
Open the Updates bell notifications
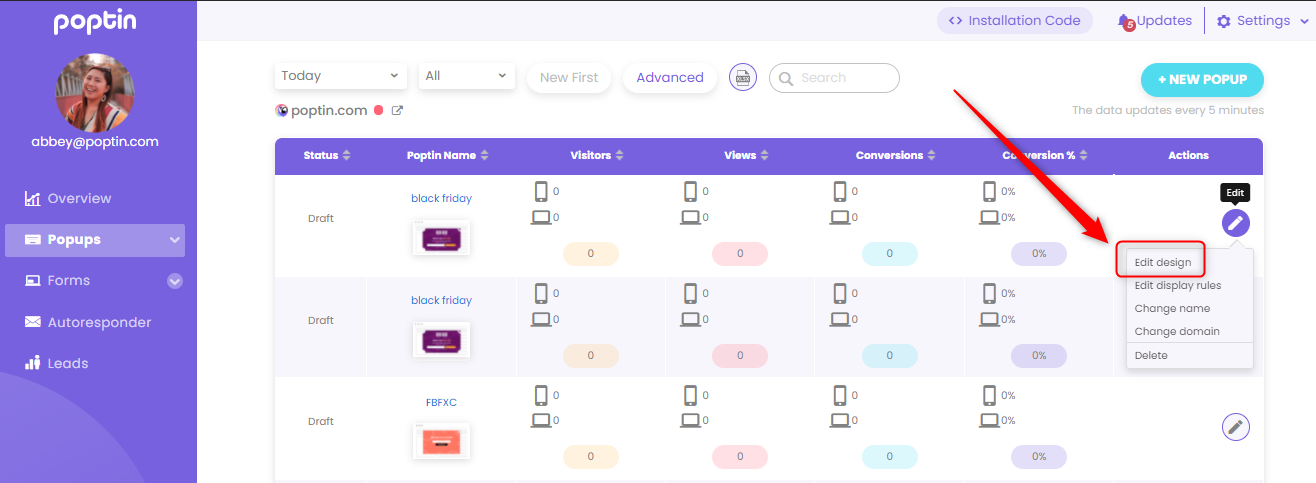coord(1155,21)
